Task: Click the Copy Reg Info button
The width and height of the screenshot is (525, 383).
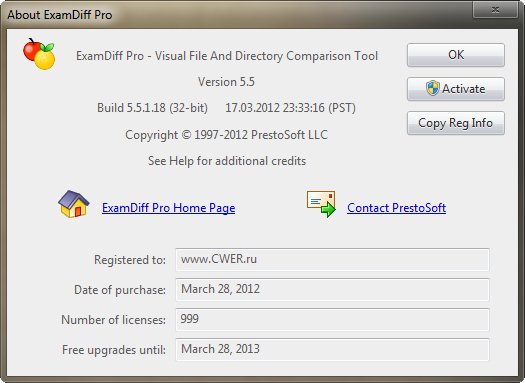Action: coord(456,123)
